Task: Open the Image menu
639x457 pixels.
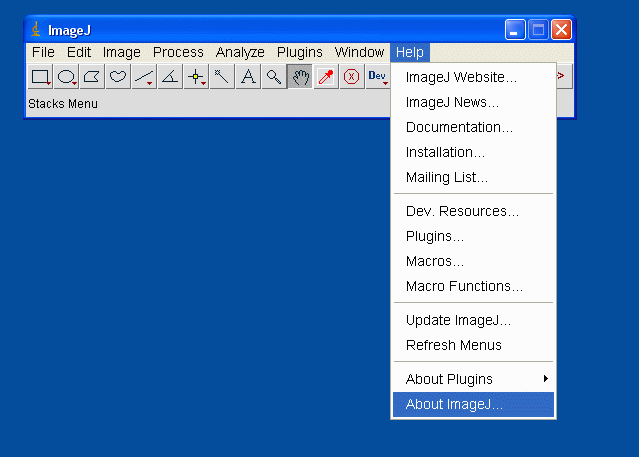Action: coord(121,52)
